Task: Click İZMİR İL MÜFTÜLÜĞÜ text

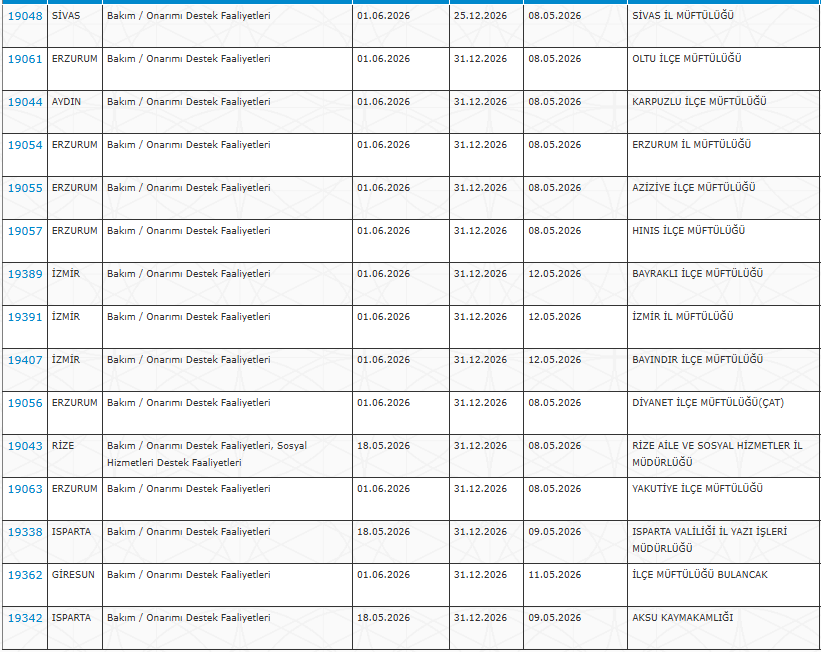Action: click(x=683, y=316)
